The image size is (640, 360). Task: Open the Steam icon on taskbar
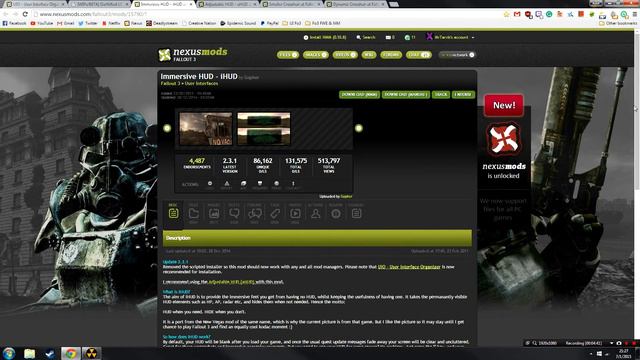50,353
